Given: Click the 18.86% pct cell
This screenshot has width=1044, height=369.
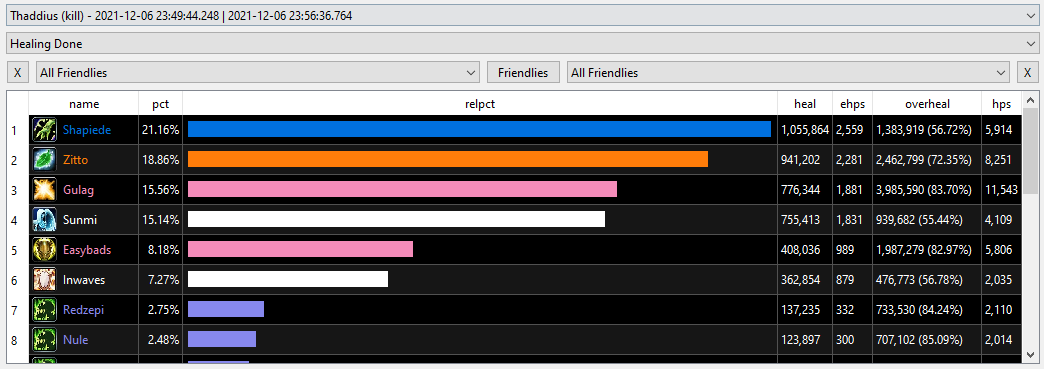Looking at the screenshot, I should (160, 160).
